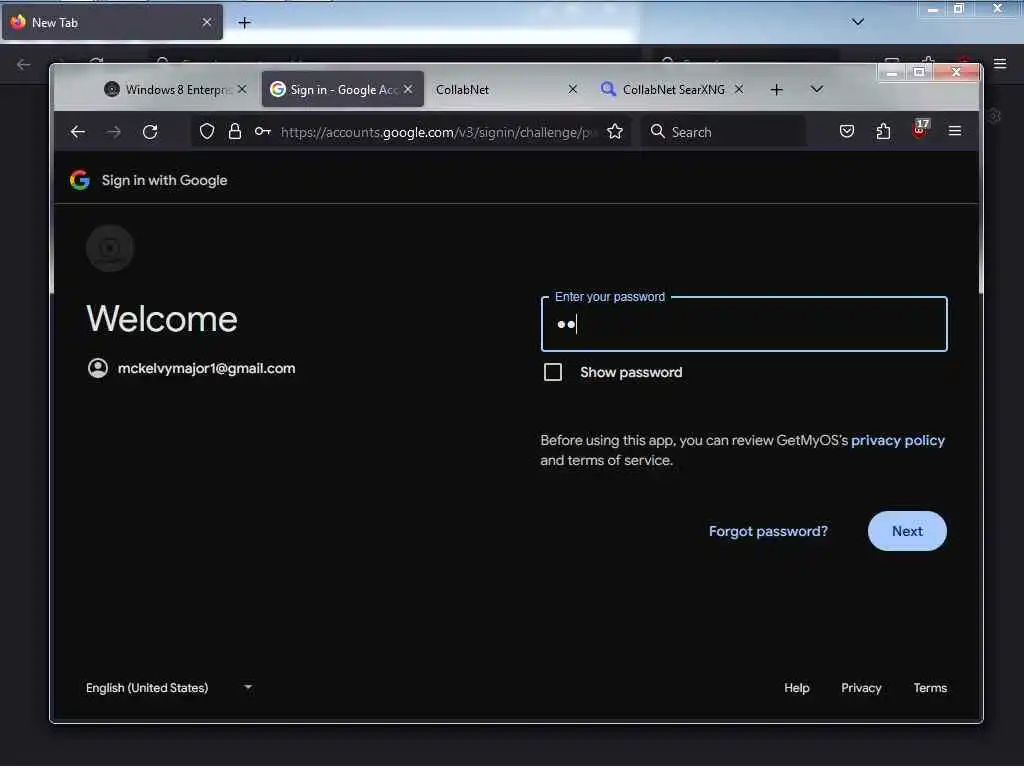The width and height of the screenshot is (1024, 768).
Task: Close the Windows 8 Enterprise tab
Action: 242,89
